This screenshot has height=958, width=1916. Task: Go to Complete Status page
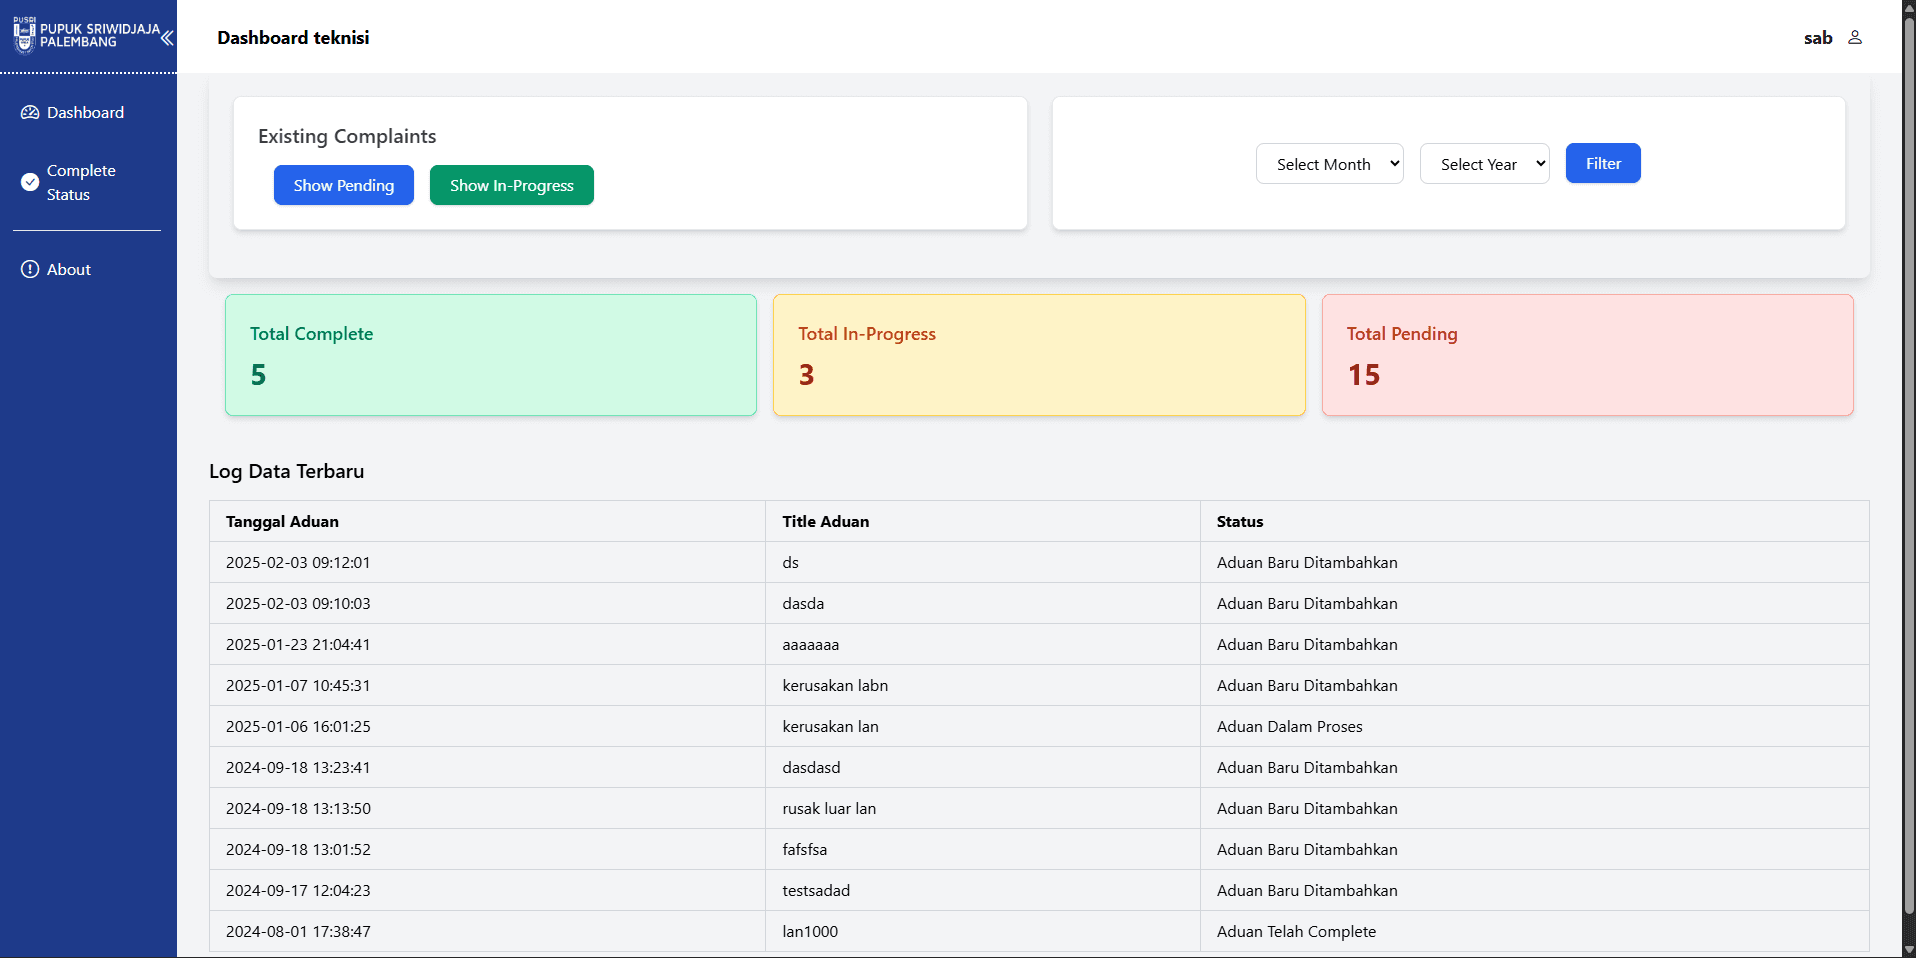[81, 183]
